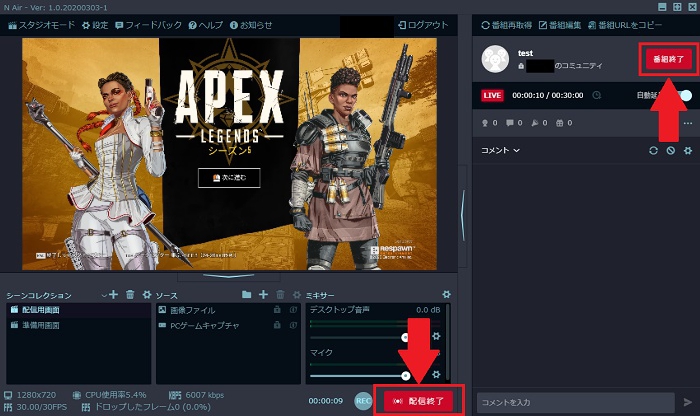The height and width of the screenshot is (416, 700).
Task: Click the ad points megaphone icon
Action: 535,123
